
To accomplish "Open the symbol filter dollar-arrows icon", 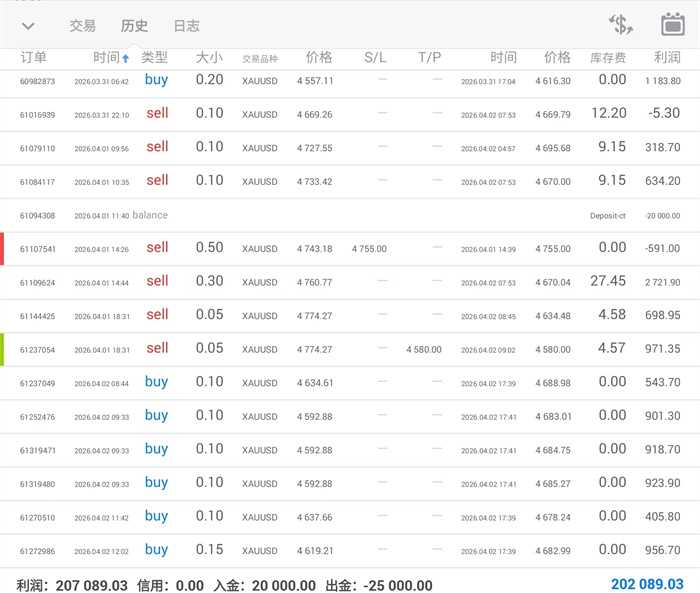I will click(x=621, y=25).
